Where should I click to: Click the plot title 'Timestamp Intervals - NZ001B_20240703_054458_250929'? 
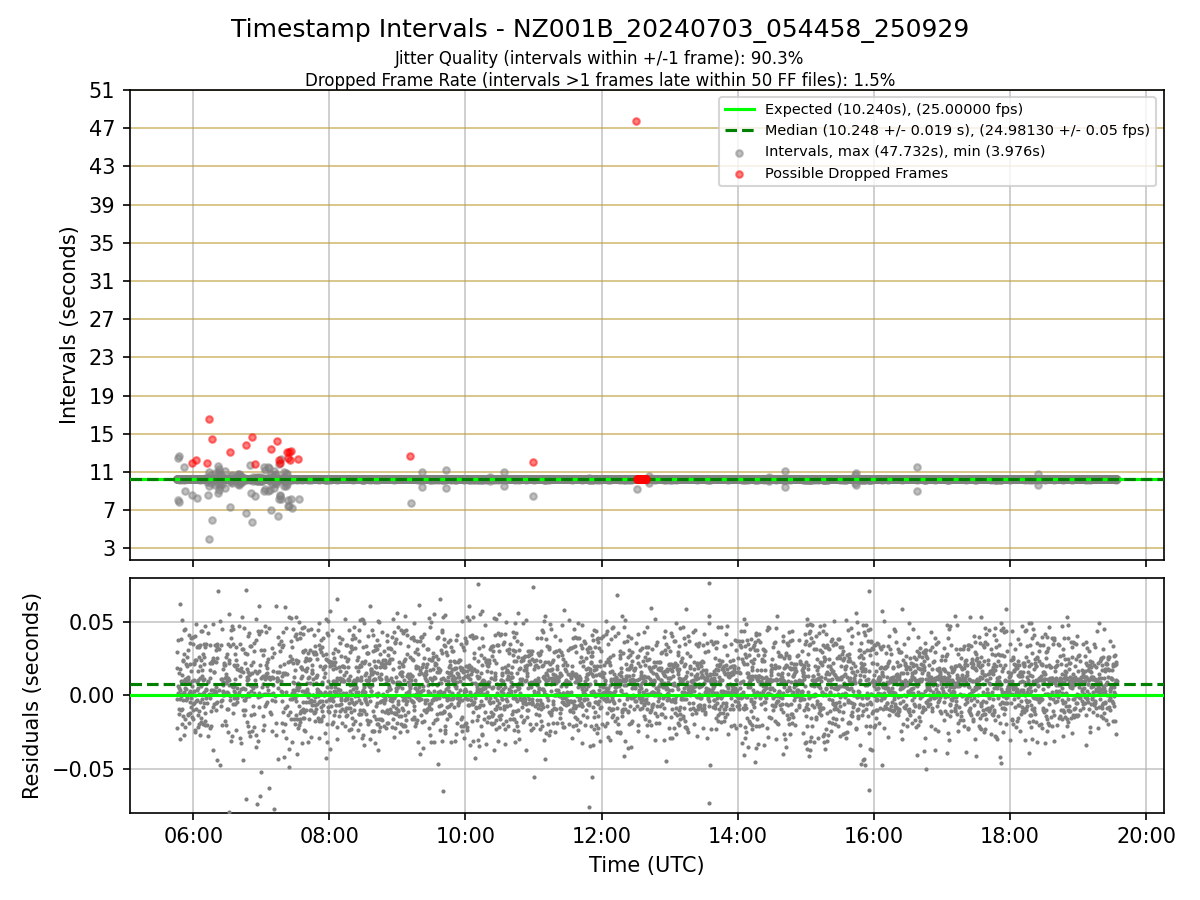click(x=600, y=29)
